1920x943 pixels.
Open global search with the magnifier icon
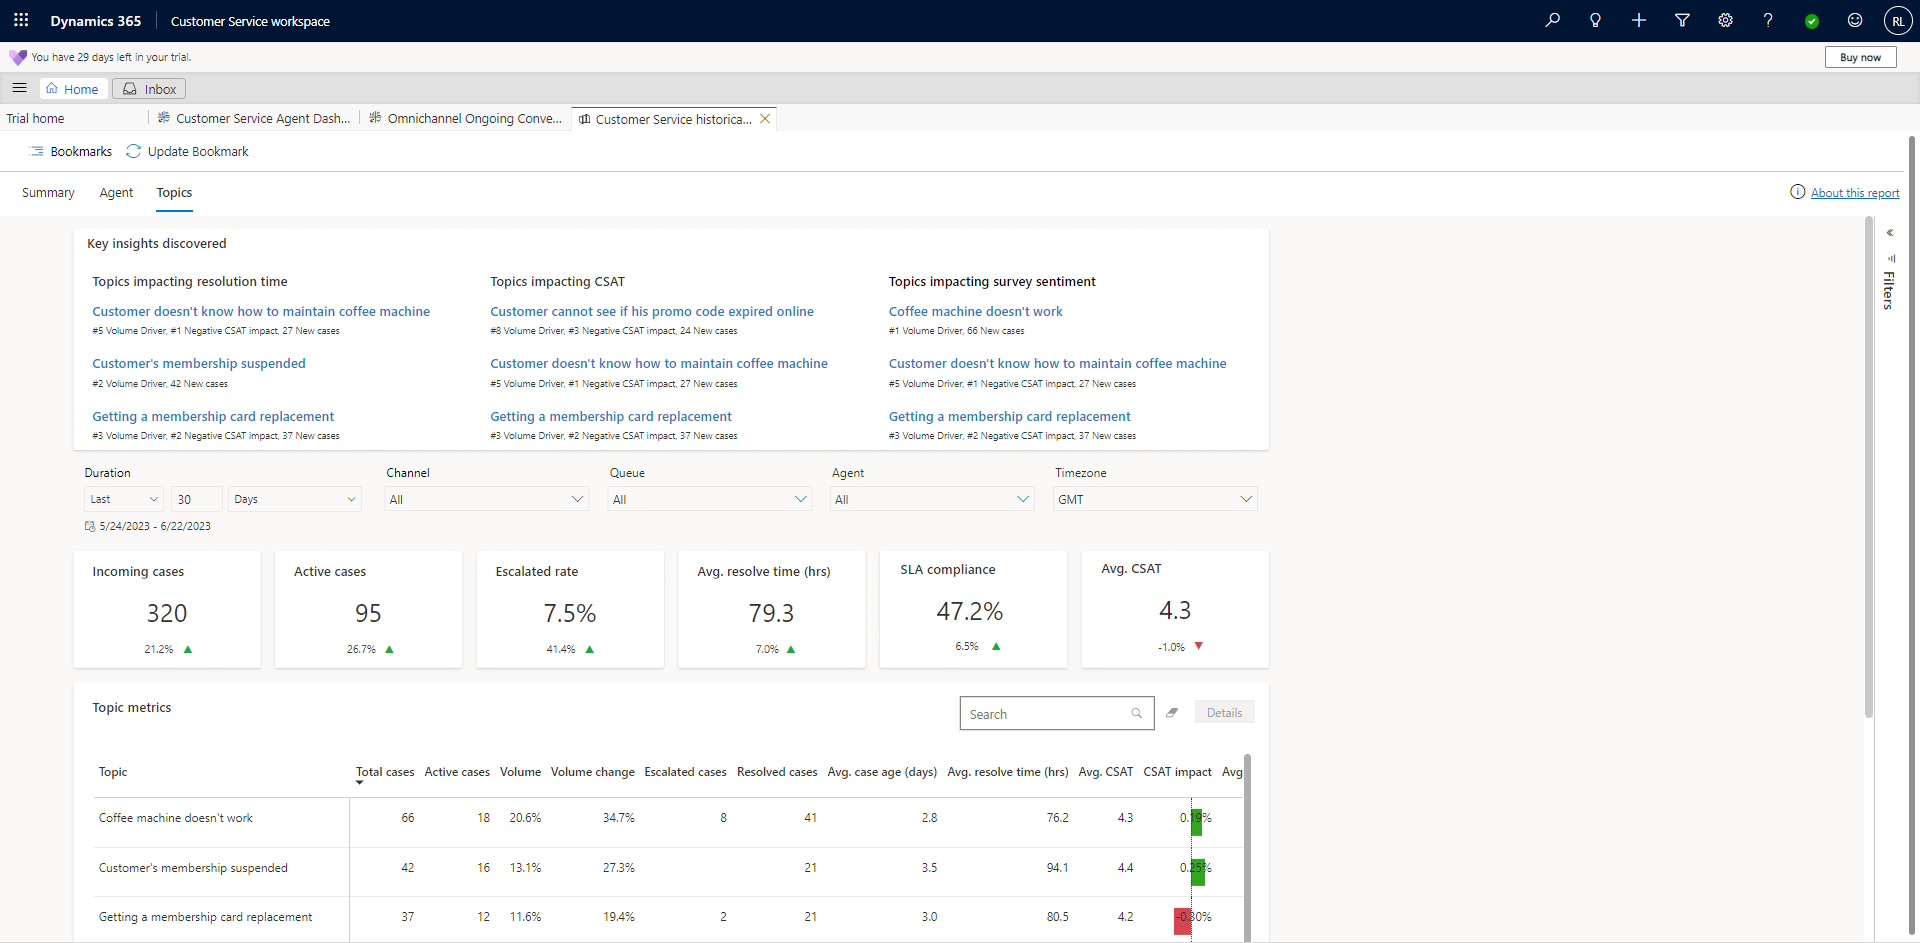(x=1553, y=20)
